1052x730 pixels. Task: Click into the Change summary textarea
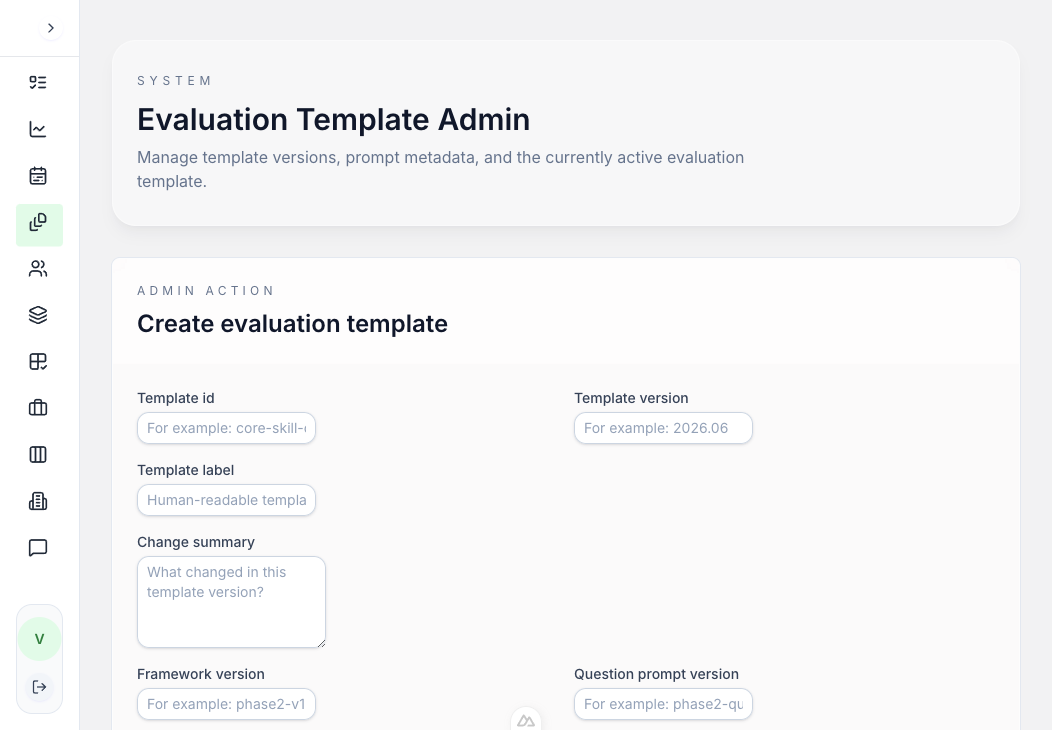click(x=231, y=602)
